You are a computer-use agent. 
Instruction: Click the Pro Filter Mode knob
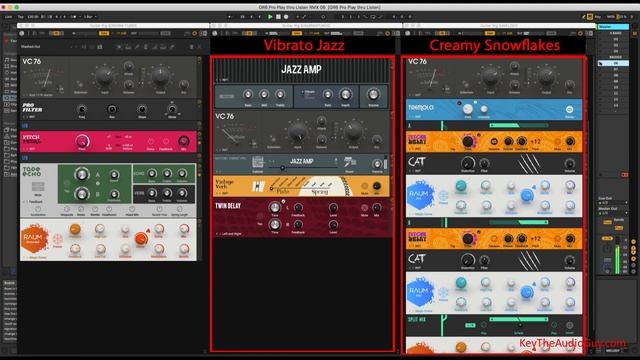point(172,109)
